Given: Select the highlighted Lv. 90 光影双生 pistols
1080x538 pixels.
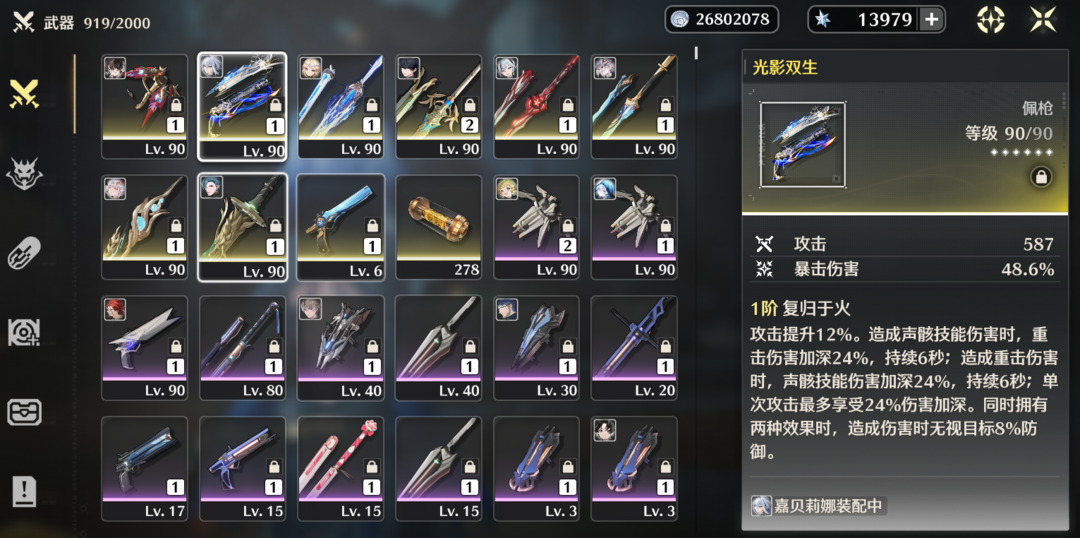Looking at the screenshot, I should [x=242, y=107].
